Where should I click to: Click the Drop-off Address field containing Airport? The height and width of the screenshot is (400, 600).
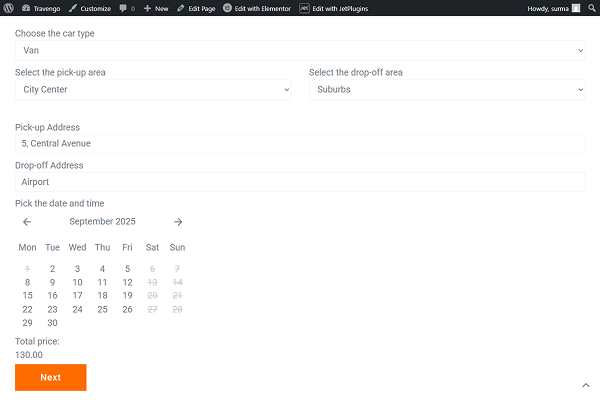[x=300, y=182]
